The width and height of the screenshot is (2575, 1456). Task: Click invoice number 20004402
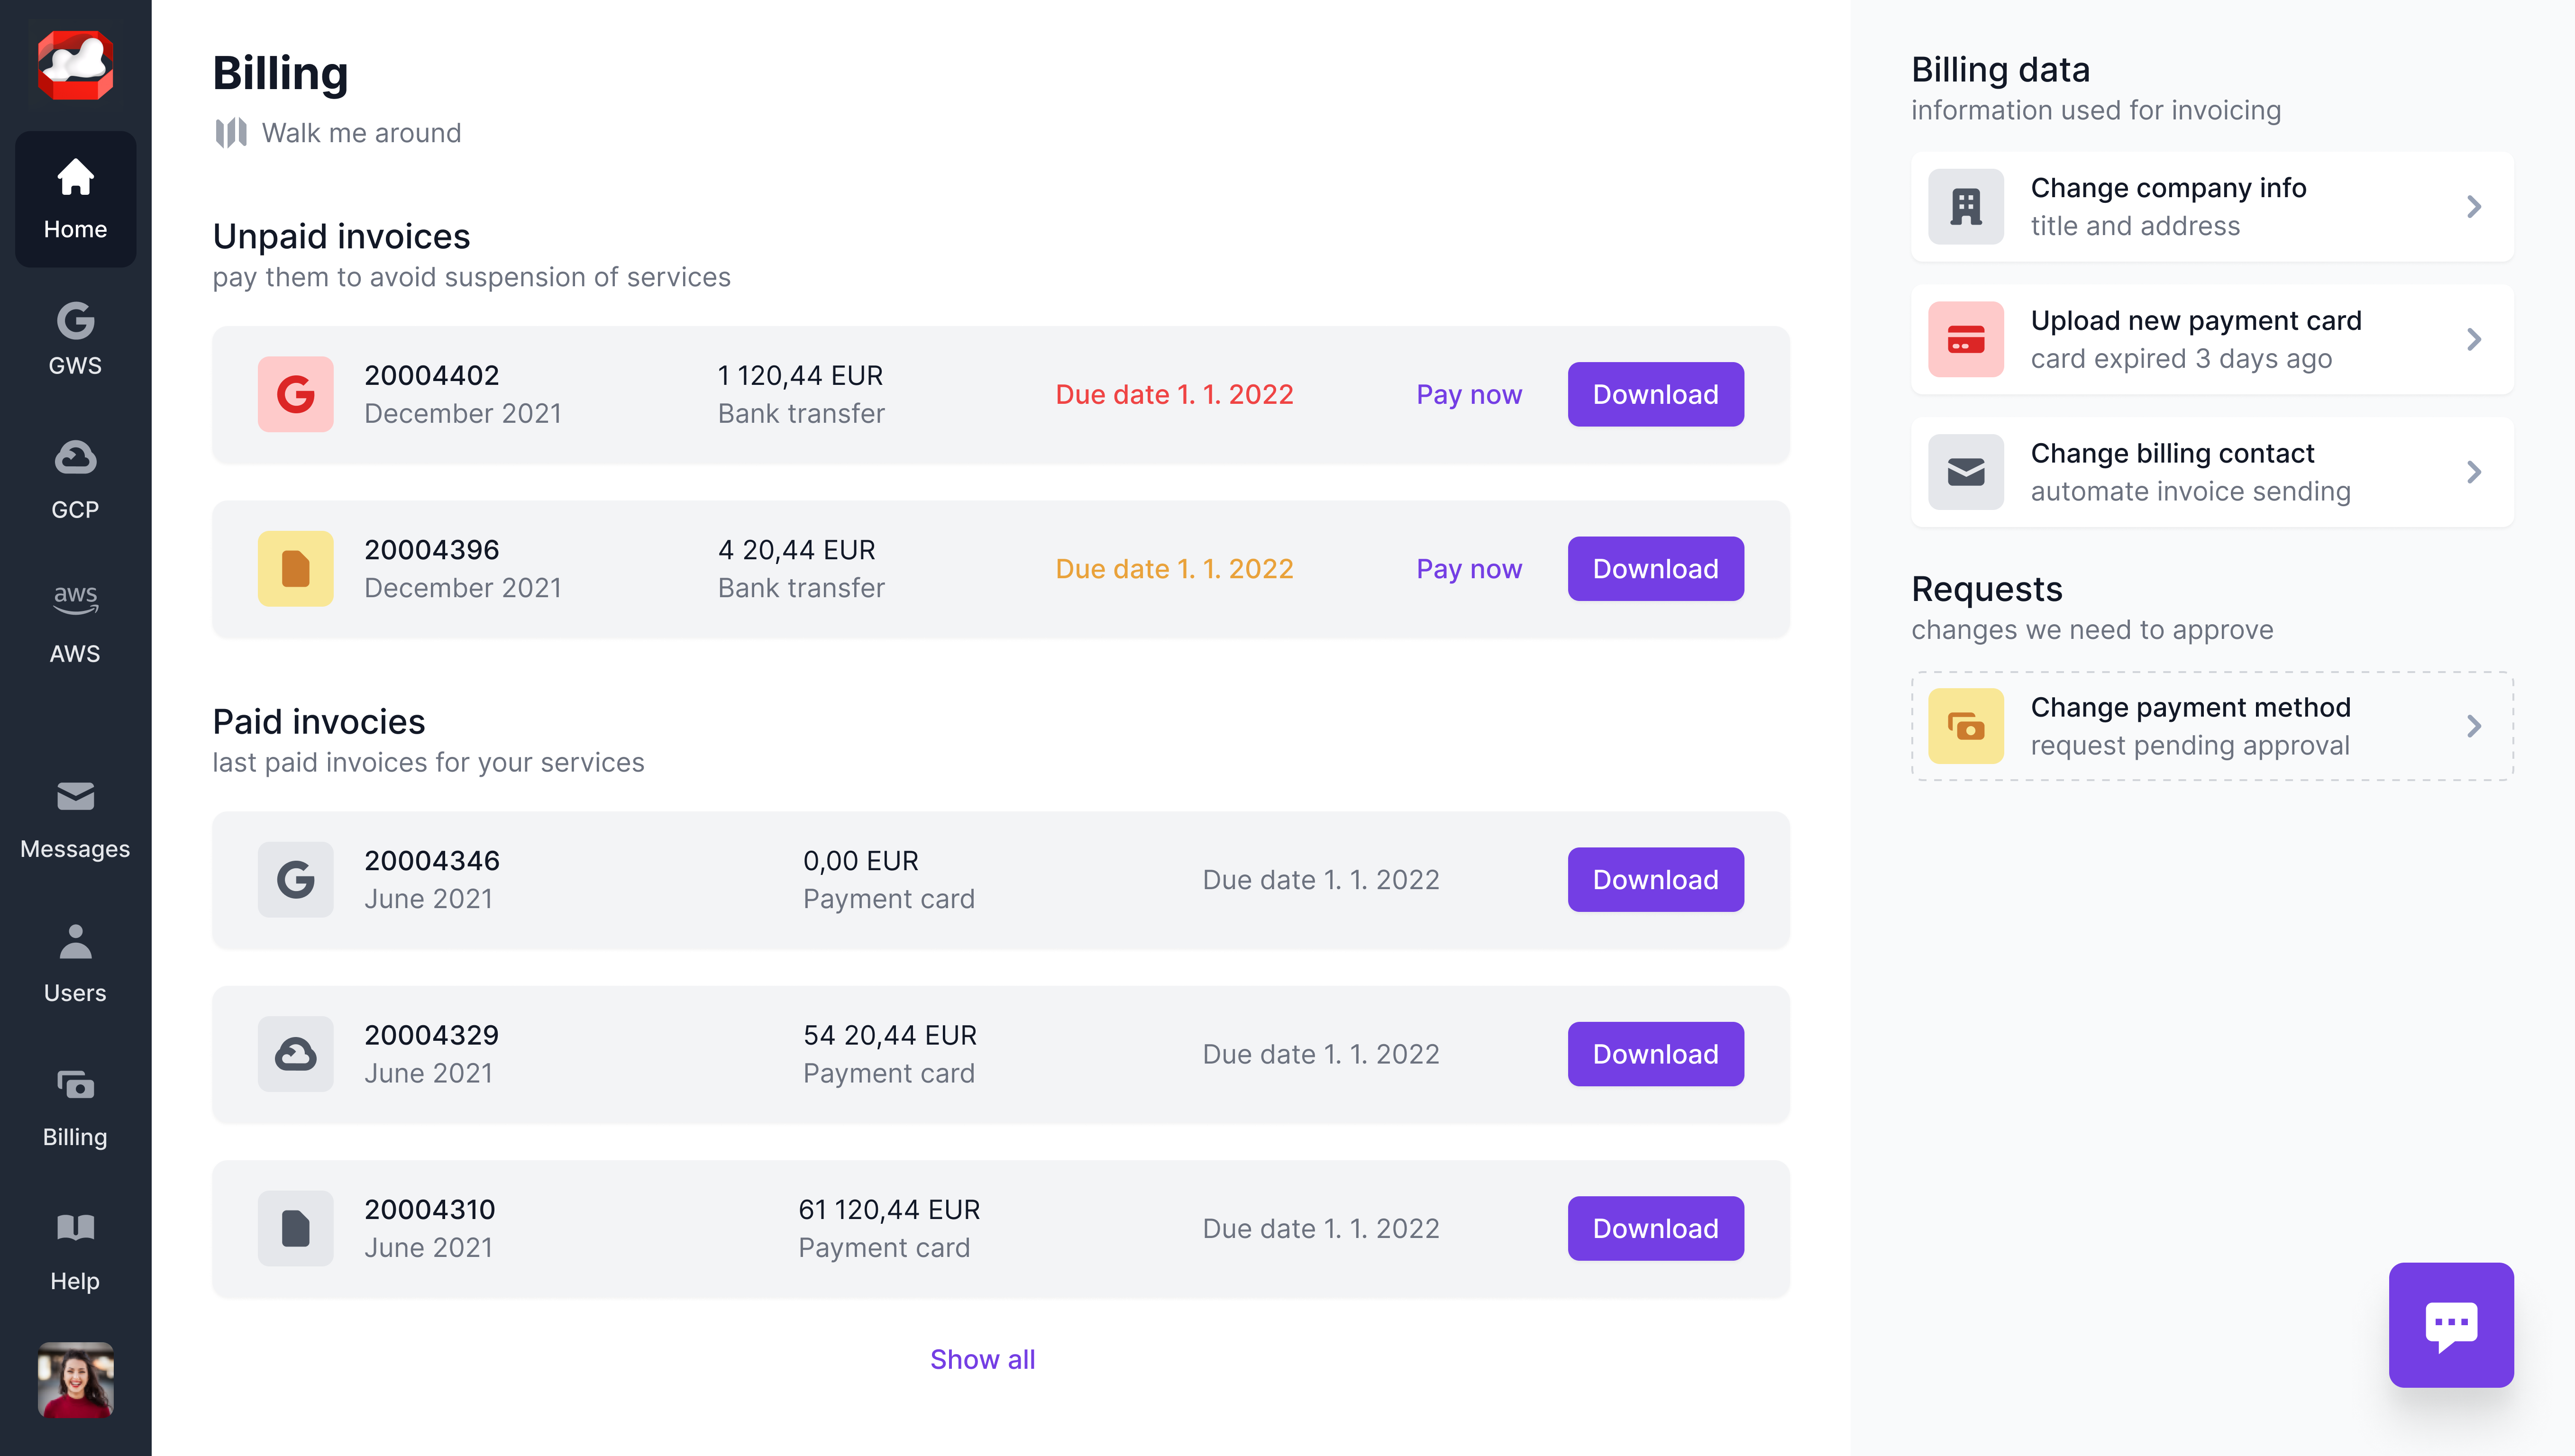pyautogui.click(x=431, y=375)
